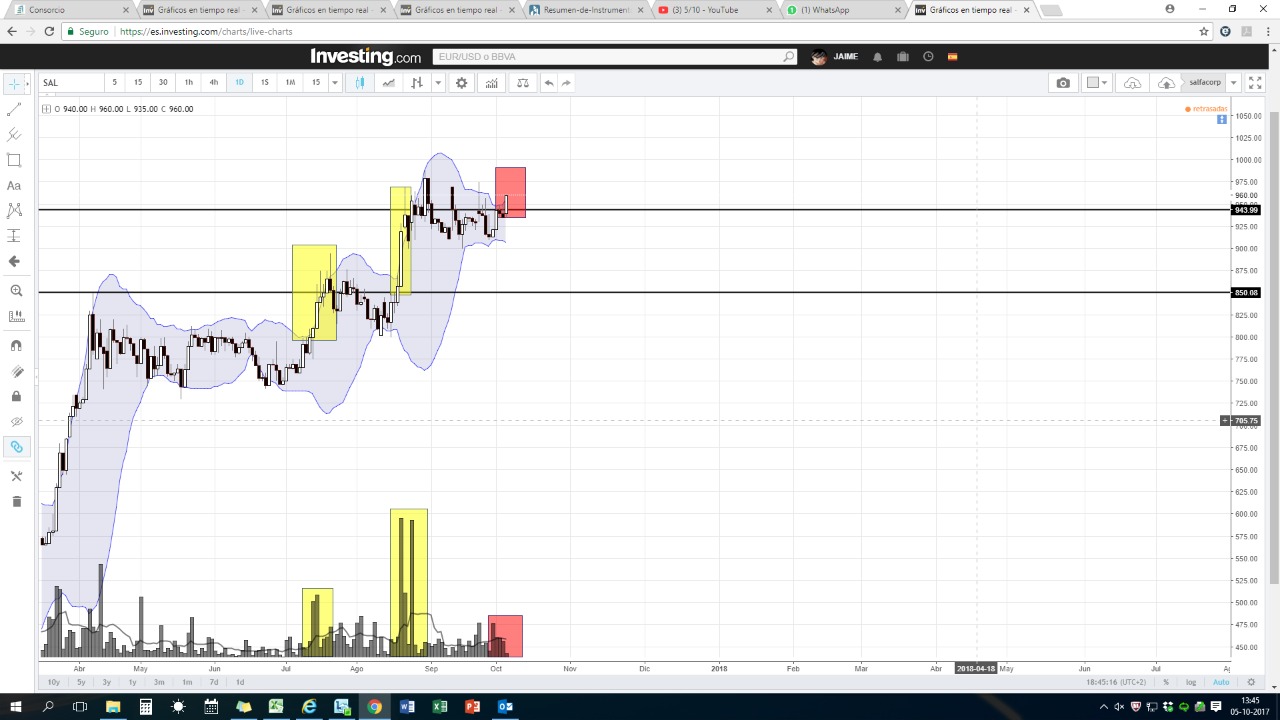Click the SAL symbol input field
The image size is (1280, 720).
point(71,83)
